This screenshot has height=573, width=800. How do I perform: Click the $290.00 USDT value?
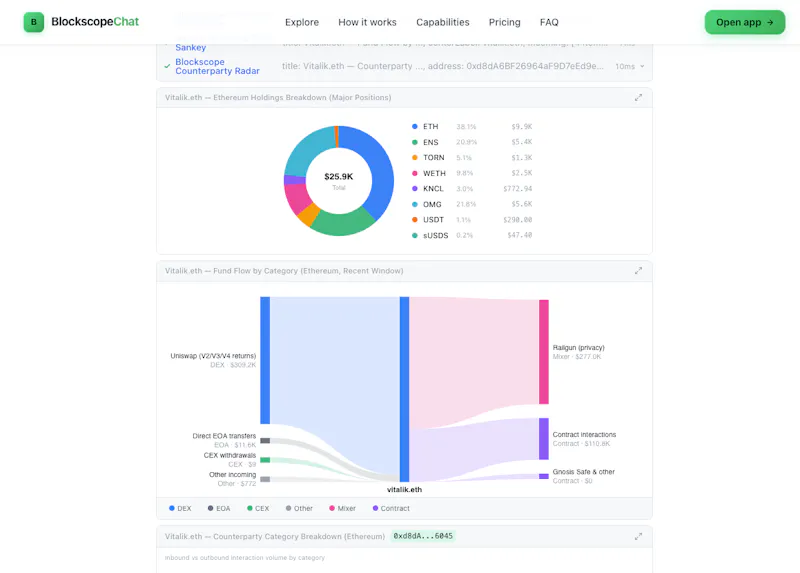point(518,220)
